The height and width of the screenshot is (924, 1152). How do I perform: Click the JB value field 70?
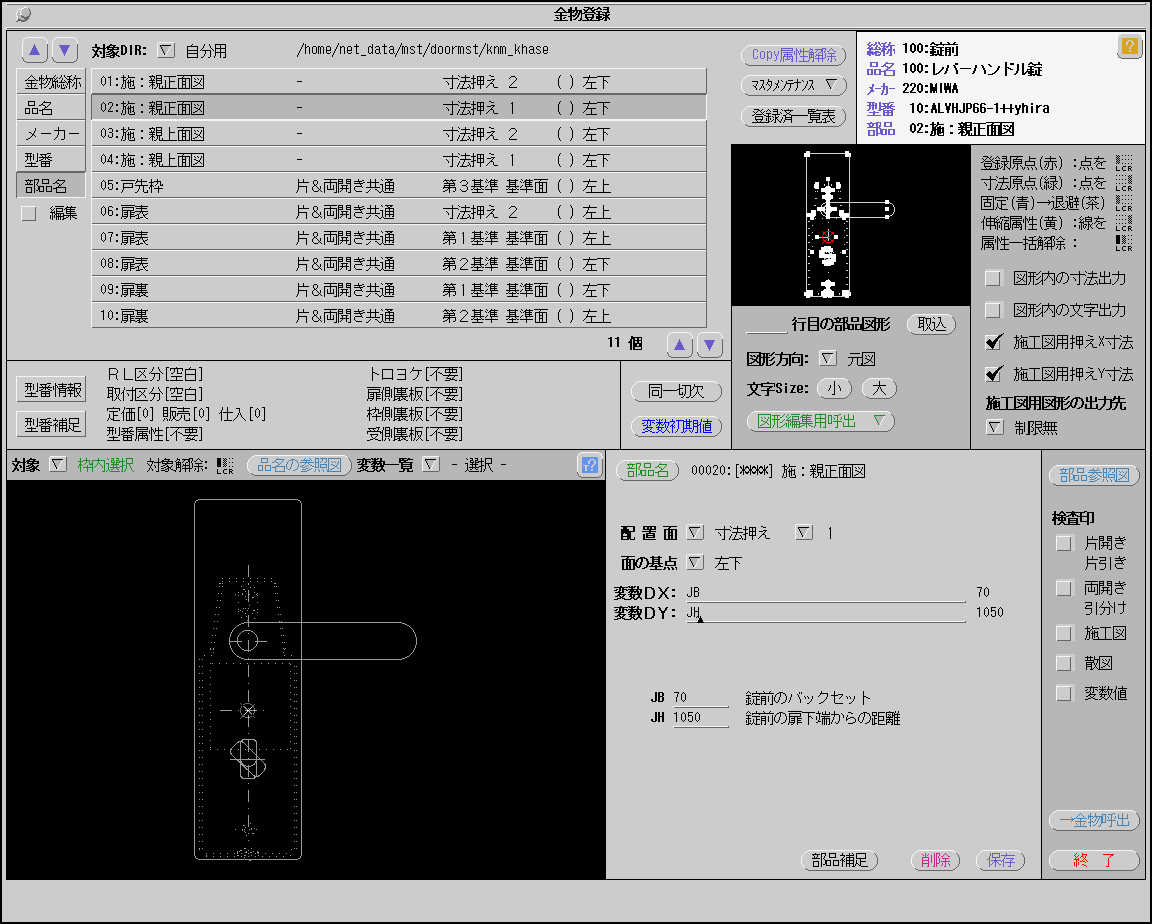tap(700, 698)
